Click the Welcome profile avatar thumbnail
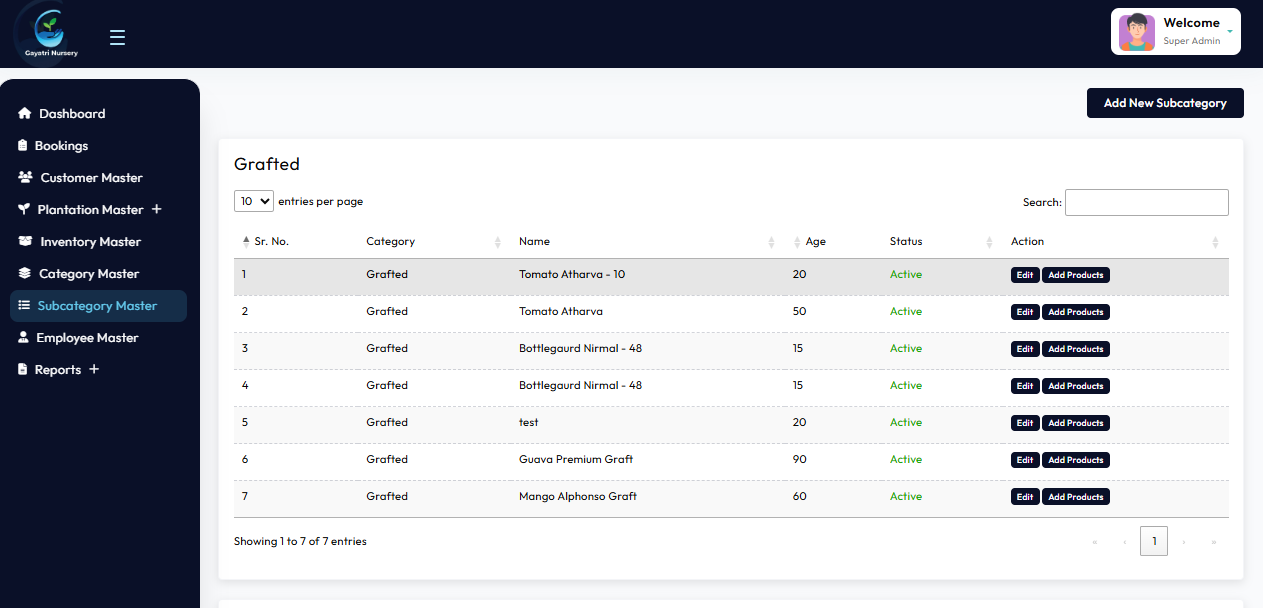Screen dimensions: 1263x608 point(1135,31)
